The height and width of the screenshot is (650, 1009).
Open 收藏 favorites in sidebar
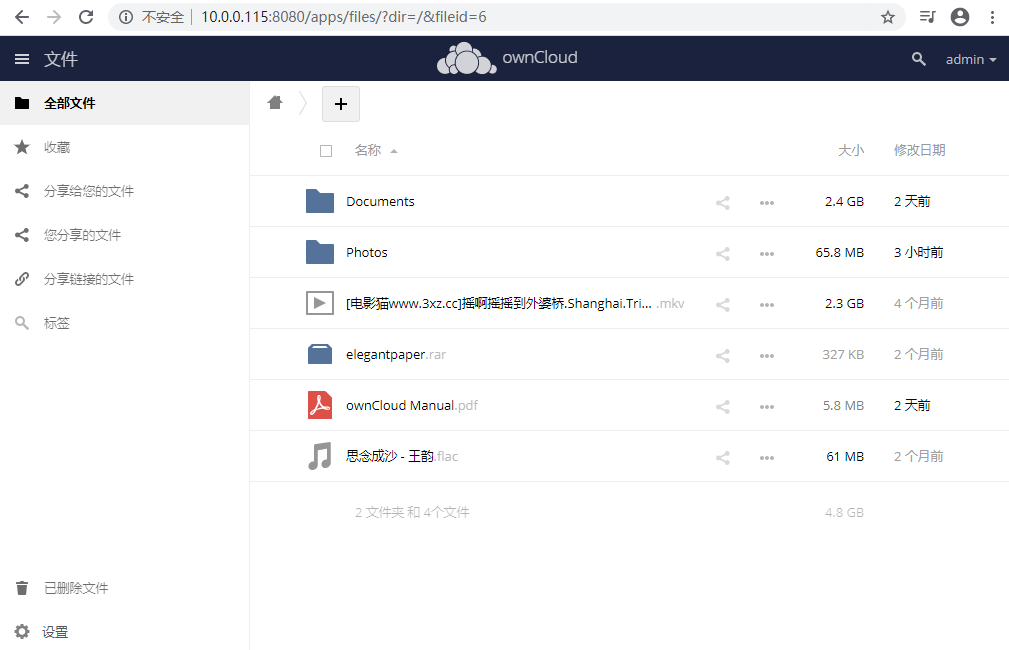pos(124,147)
